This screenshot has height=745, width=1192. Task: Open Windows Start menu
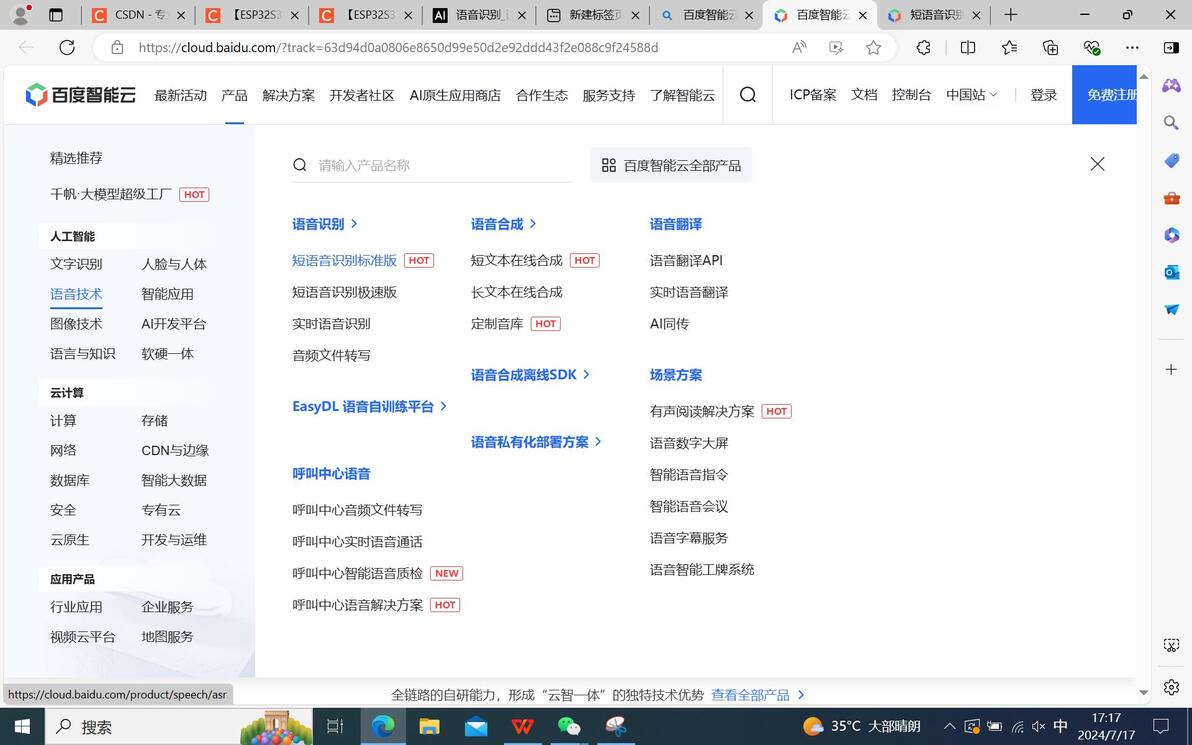(x=22, y=727)
